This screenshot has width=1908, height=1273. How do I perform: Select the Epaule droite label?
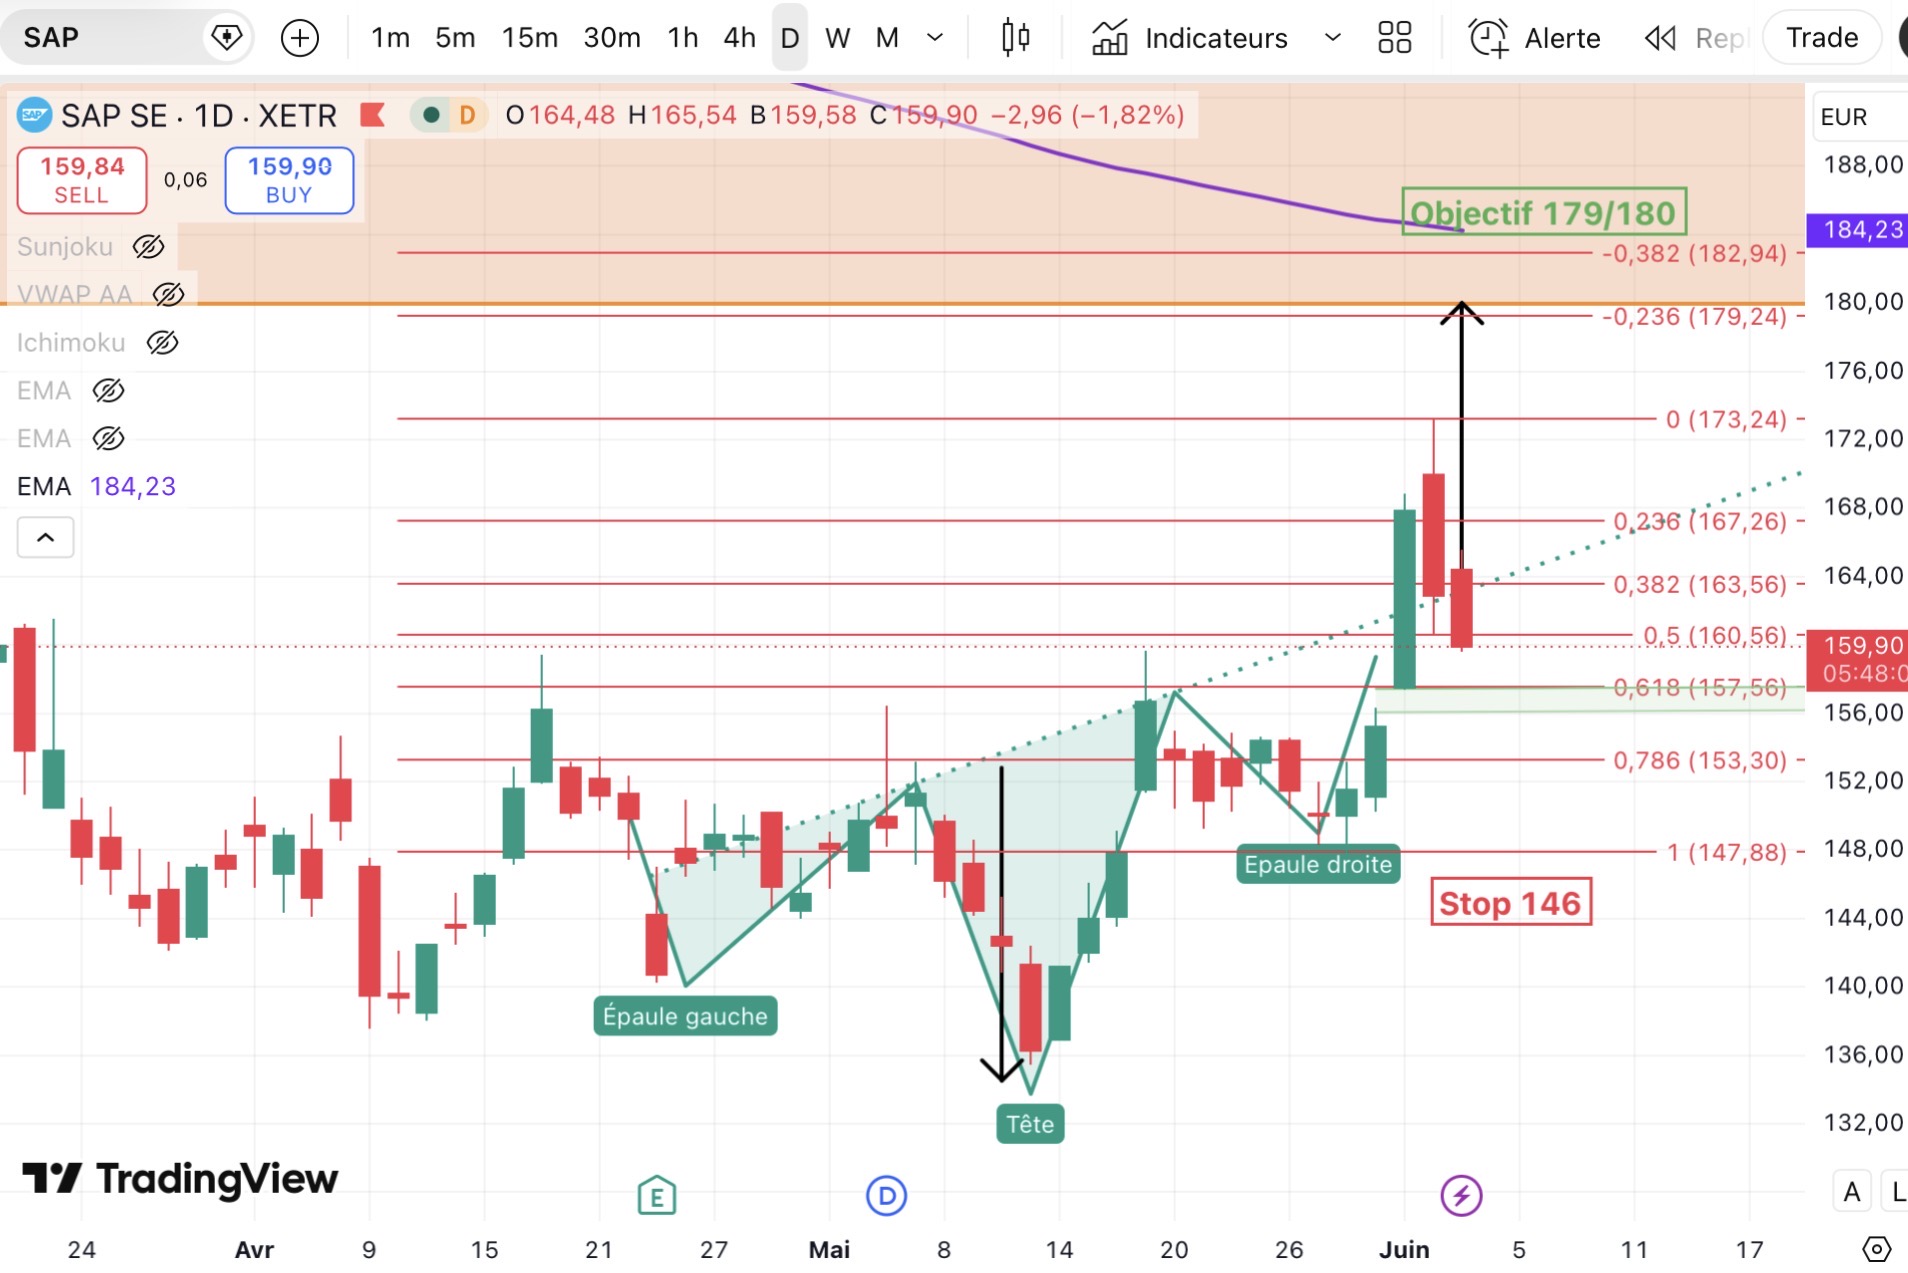(1318, 864)
